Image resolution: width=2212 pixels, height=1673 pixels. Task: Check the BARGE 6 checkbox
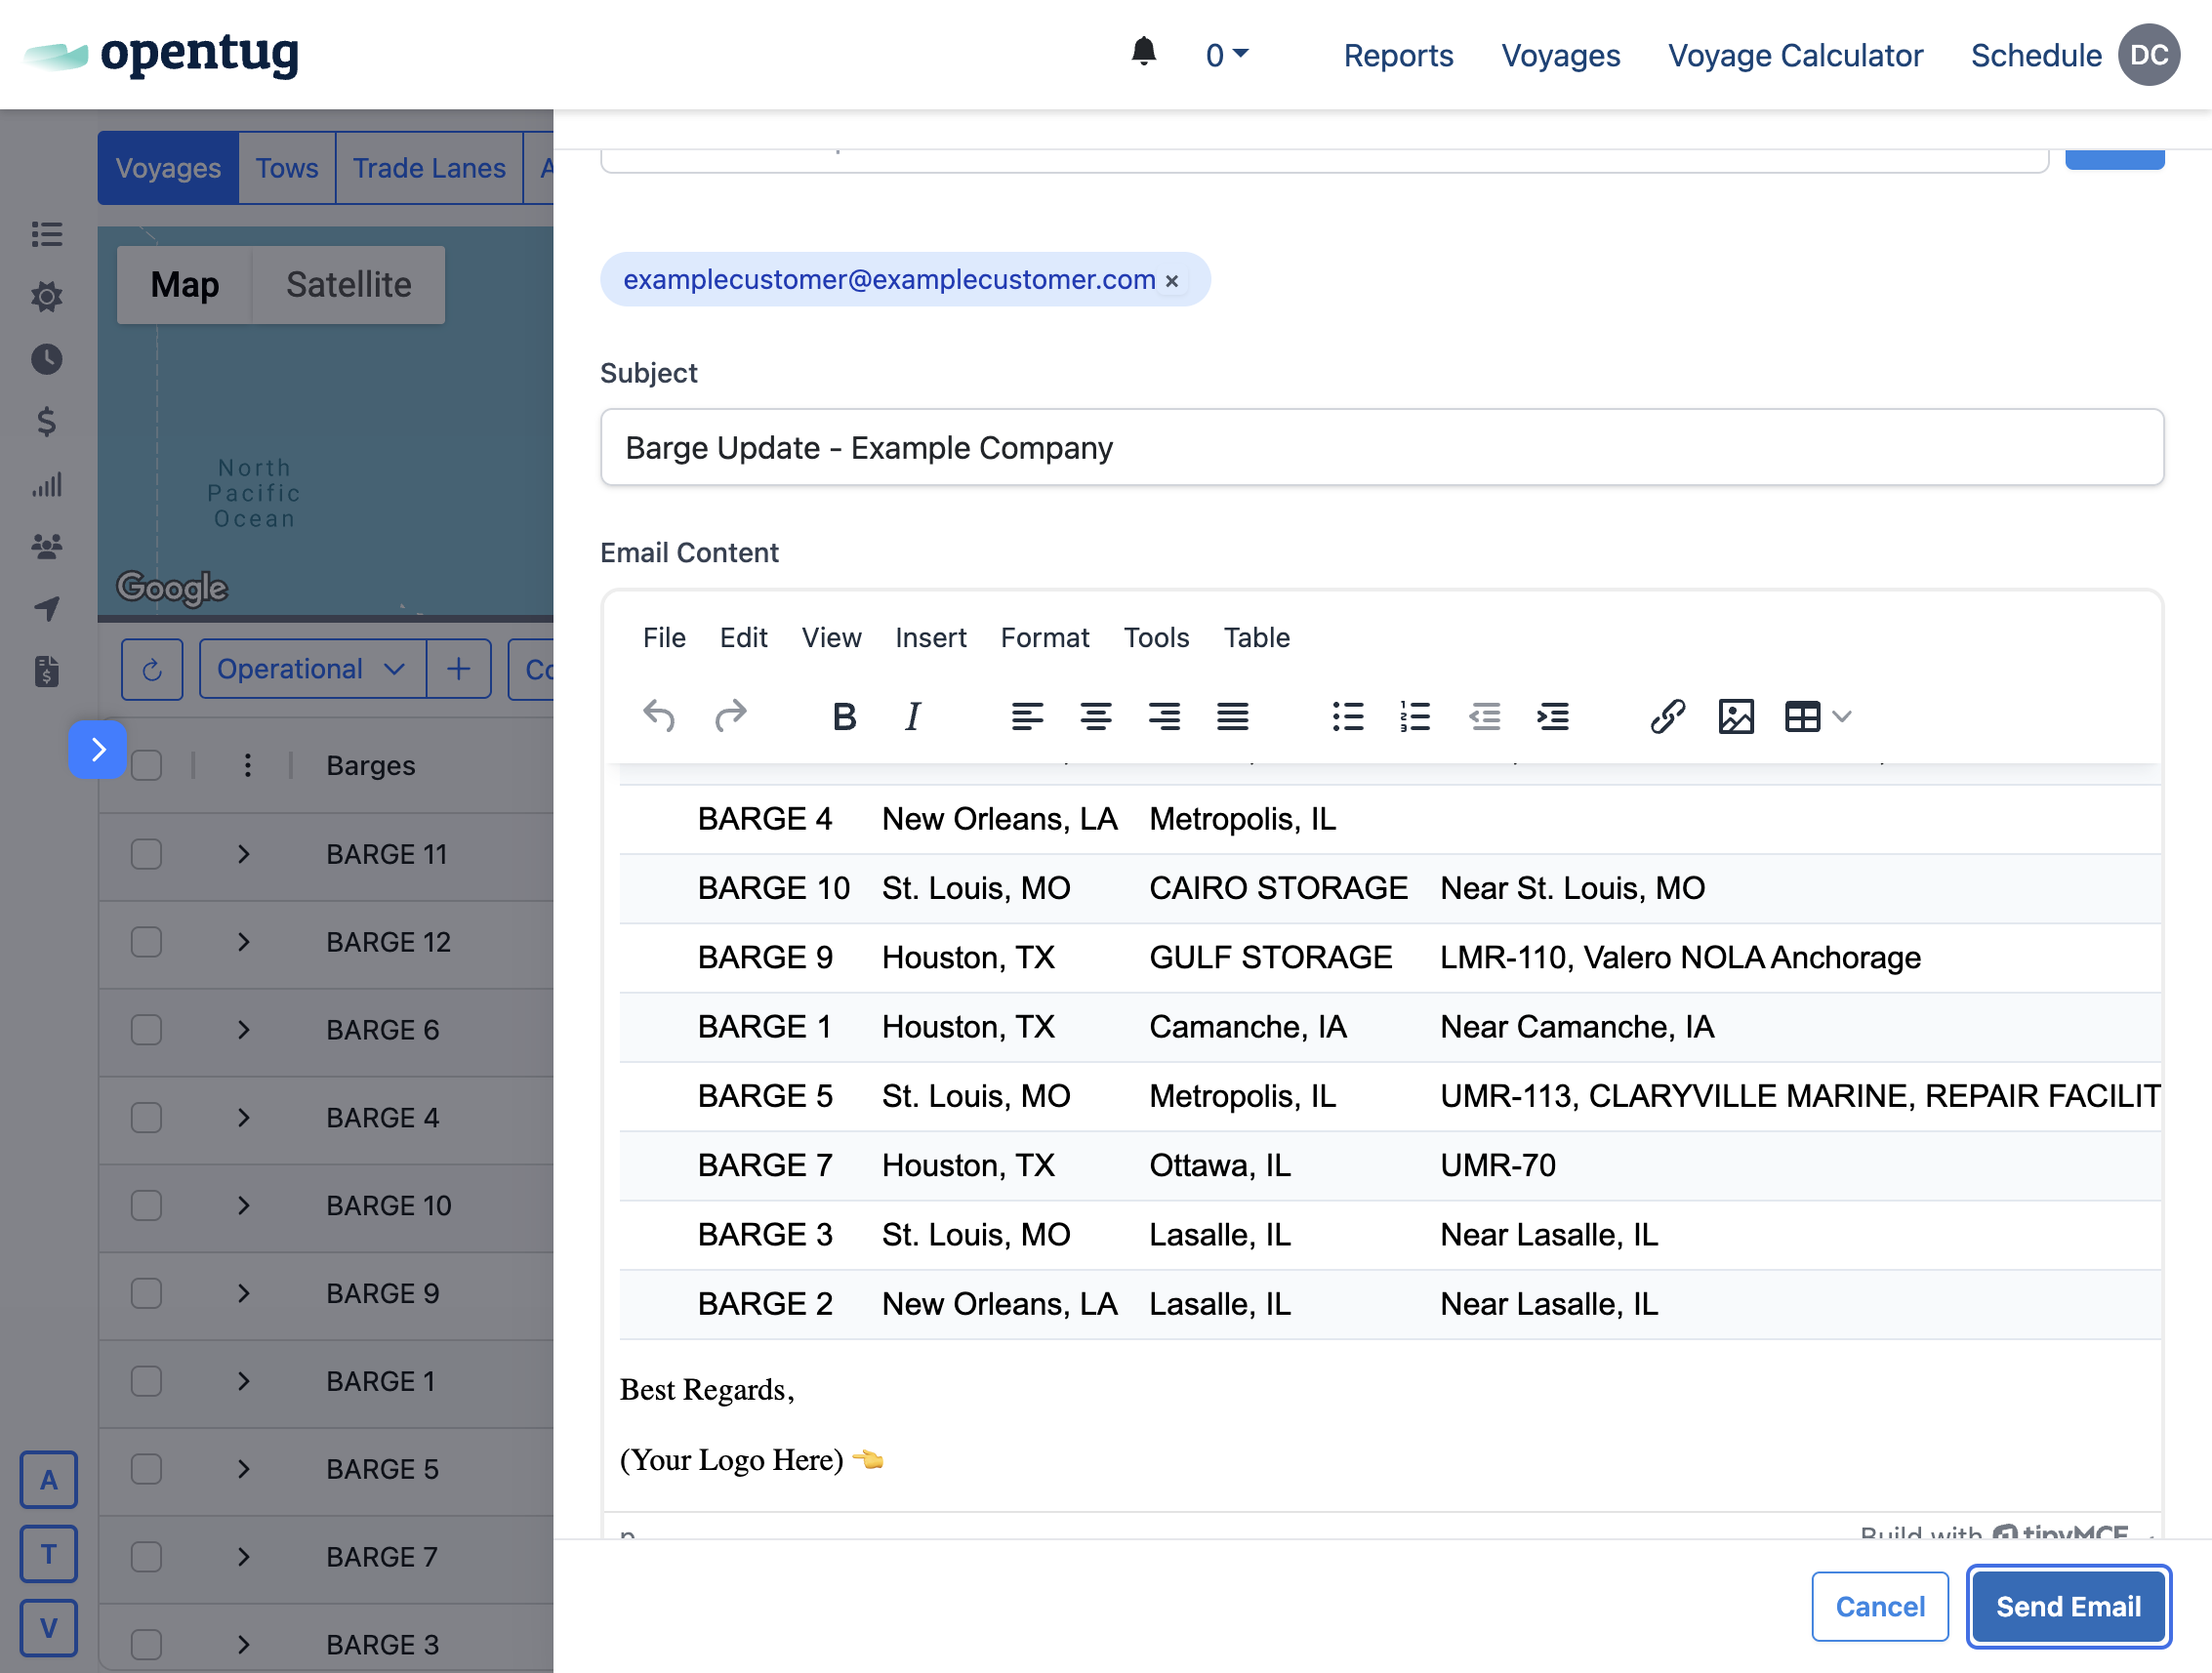point(147,1030)
